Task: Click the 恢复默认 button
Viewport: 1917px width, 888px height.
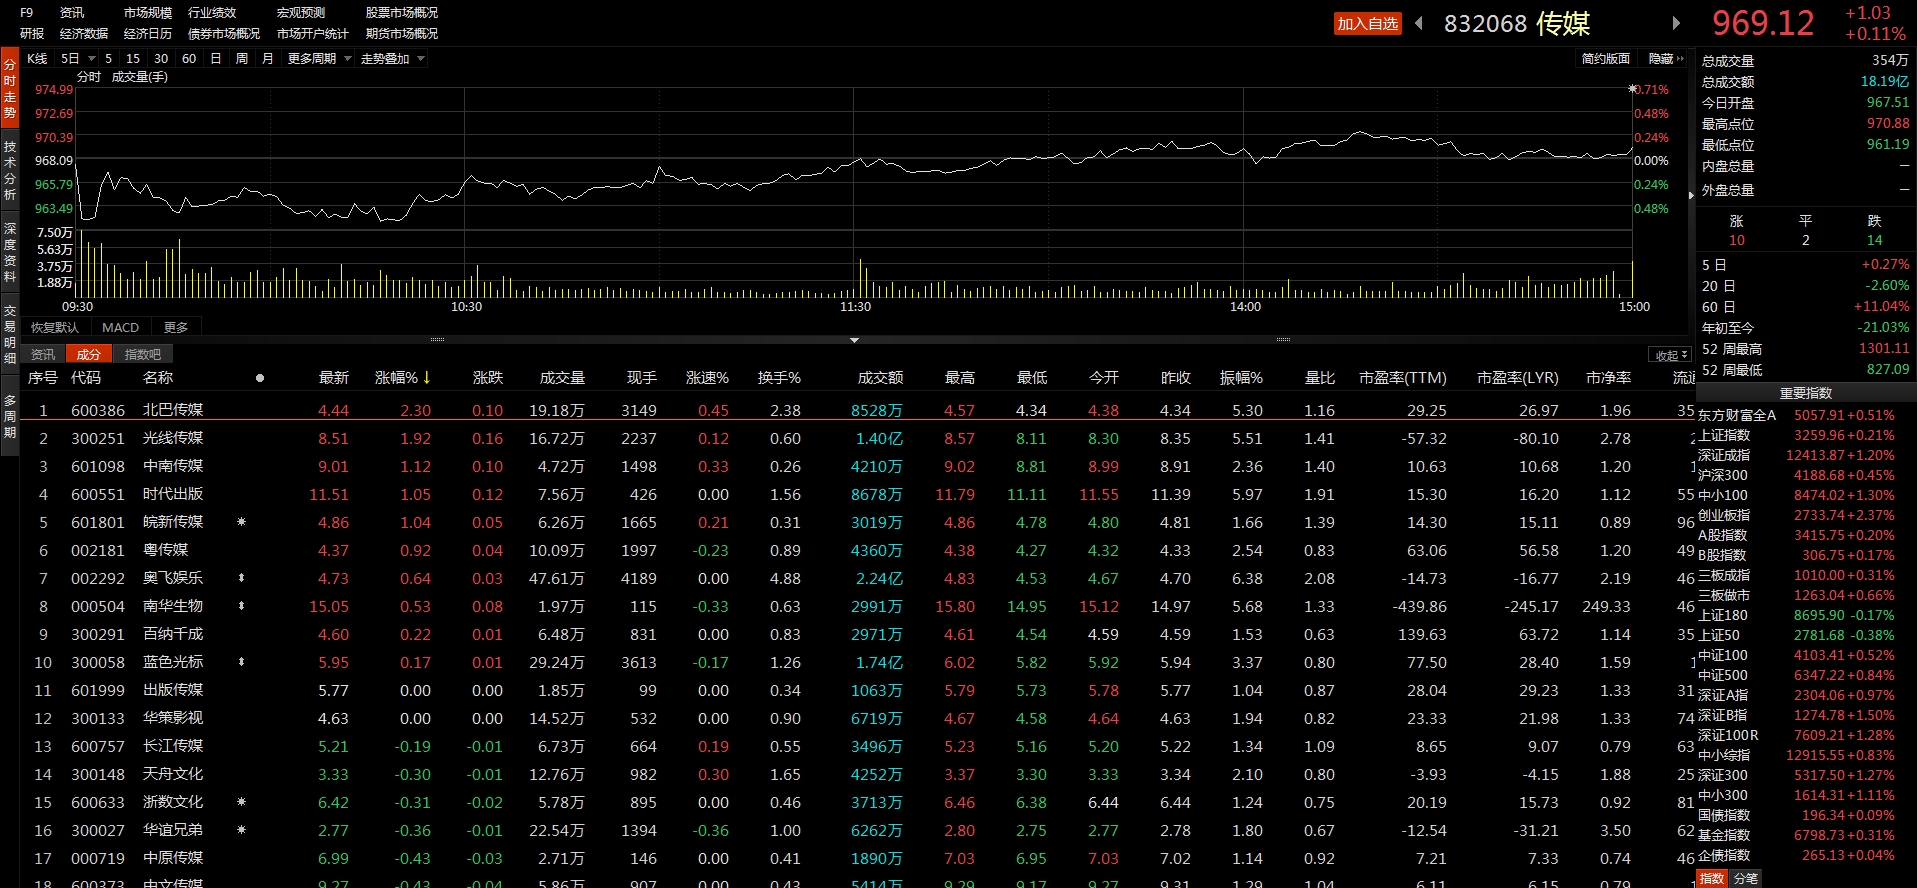Action: (x=54, y=328)
